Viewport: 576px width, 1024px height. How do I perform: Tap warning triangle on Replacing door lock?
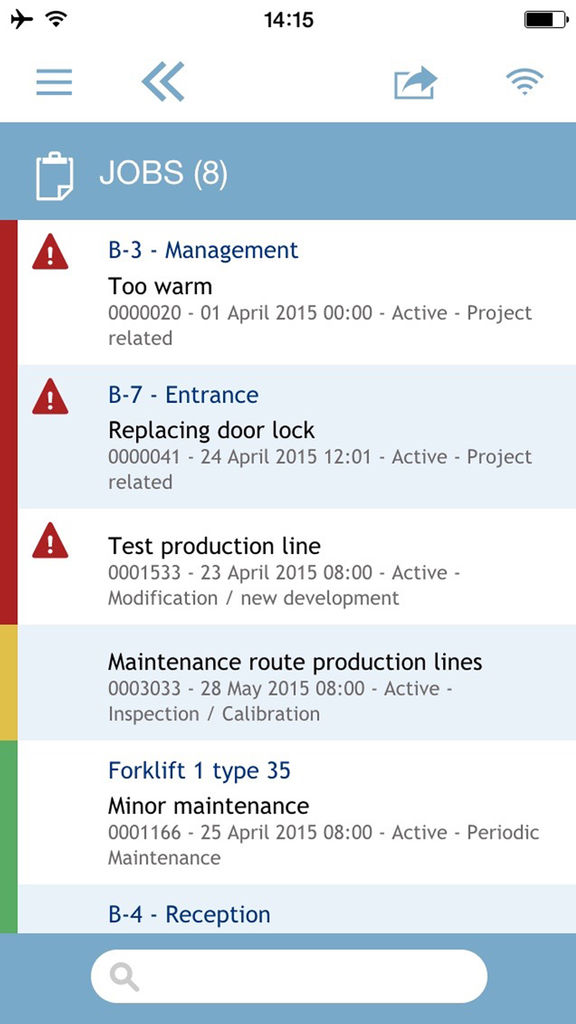pos(50,396)
